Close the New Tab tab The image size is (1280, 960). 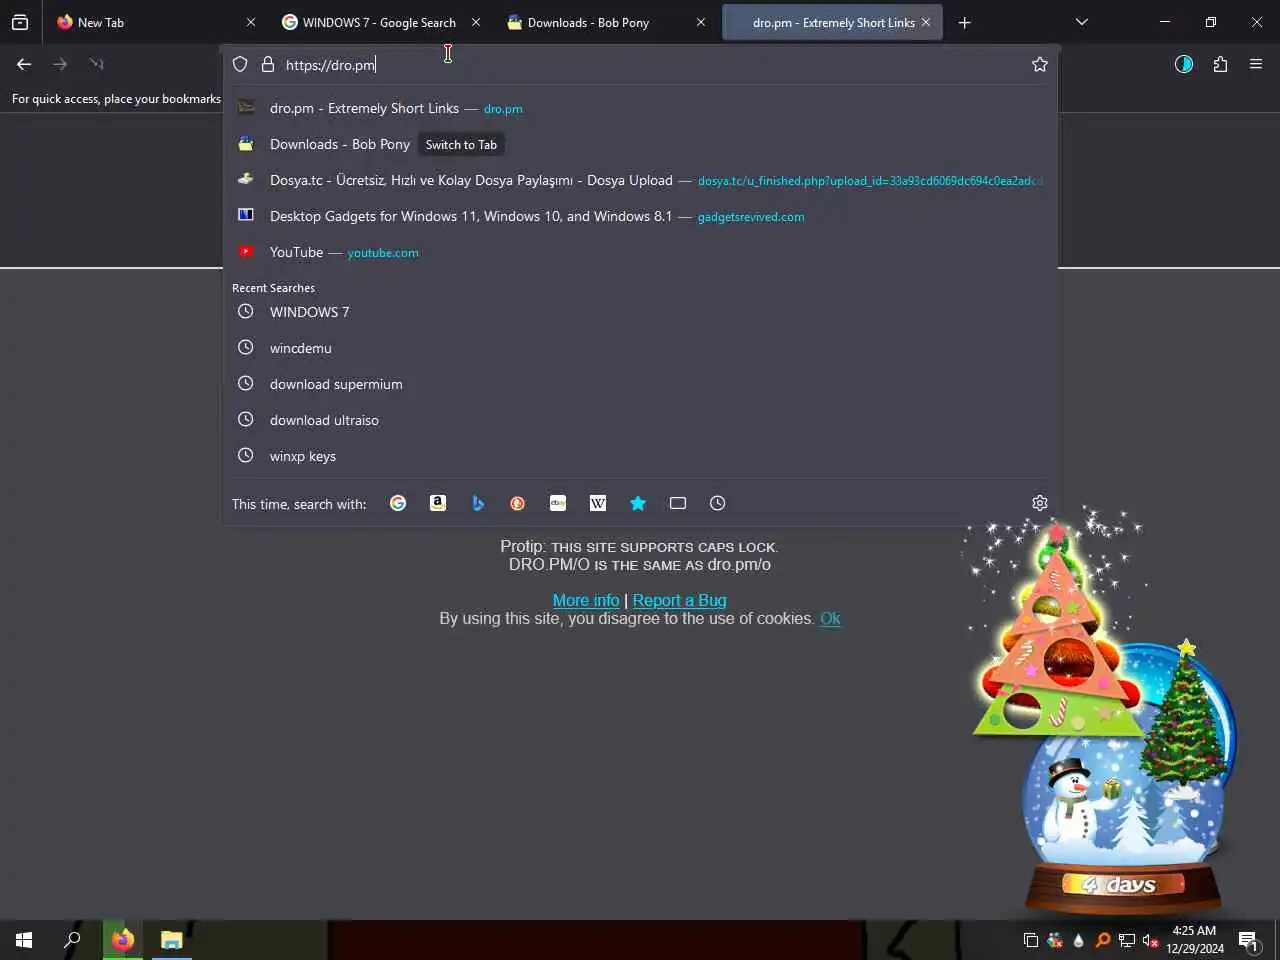251,22
